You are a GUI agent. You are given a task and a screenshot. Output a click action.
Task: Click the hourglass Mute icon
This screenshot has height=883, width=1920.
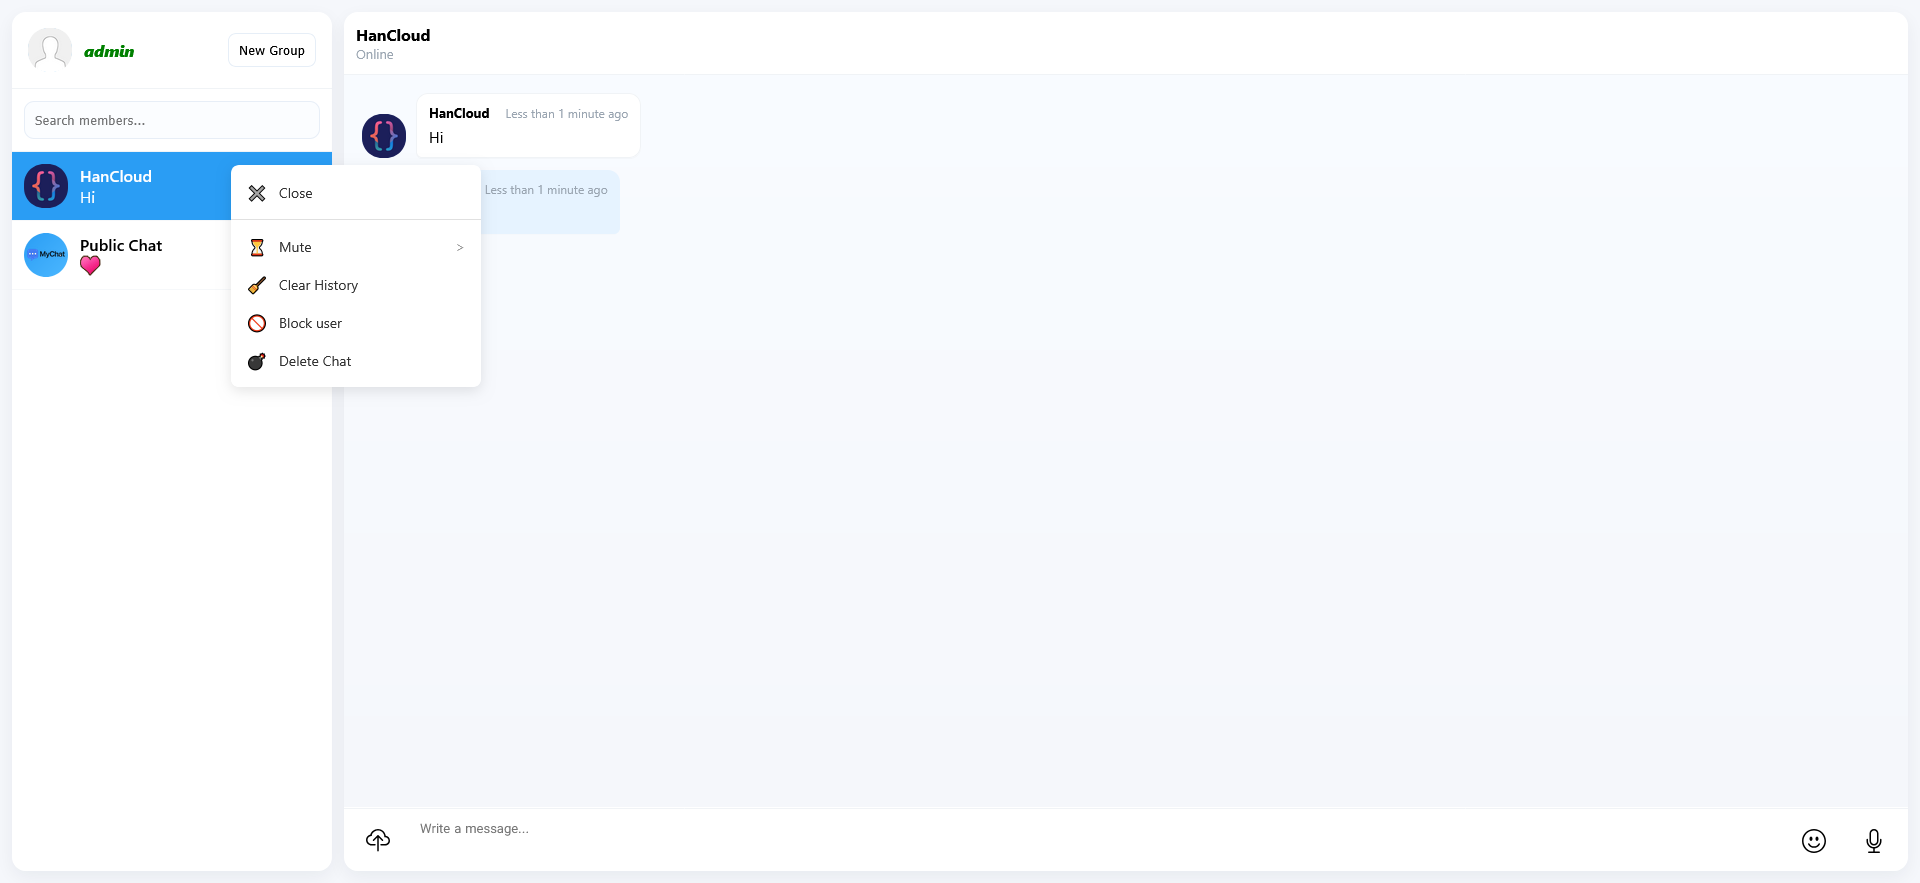click(257, 248)
